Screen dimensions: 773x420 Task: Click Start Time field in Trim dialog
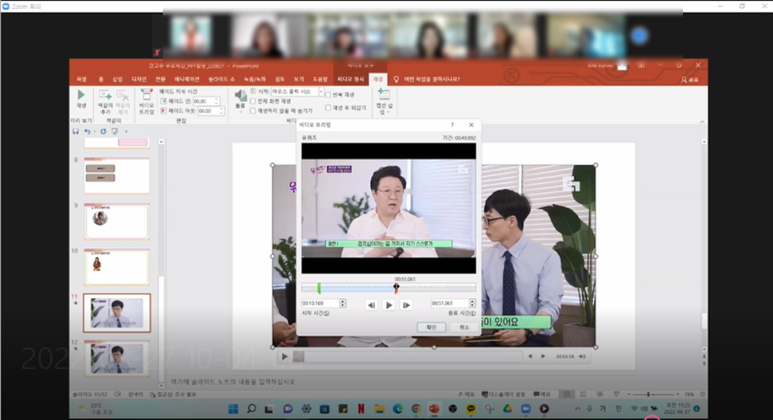click(x=320, y=303)
